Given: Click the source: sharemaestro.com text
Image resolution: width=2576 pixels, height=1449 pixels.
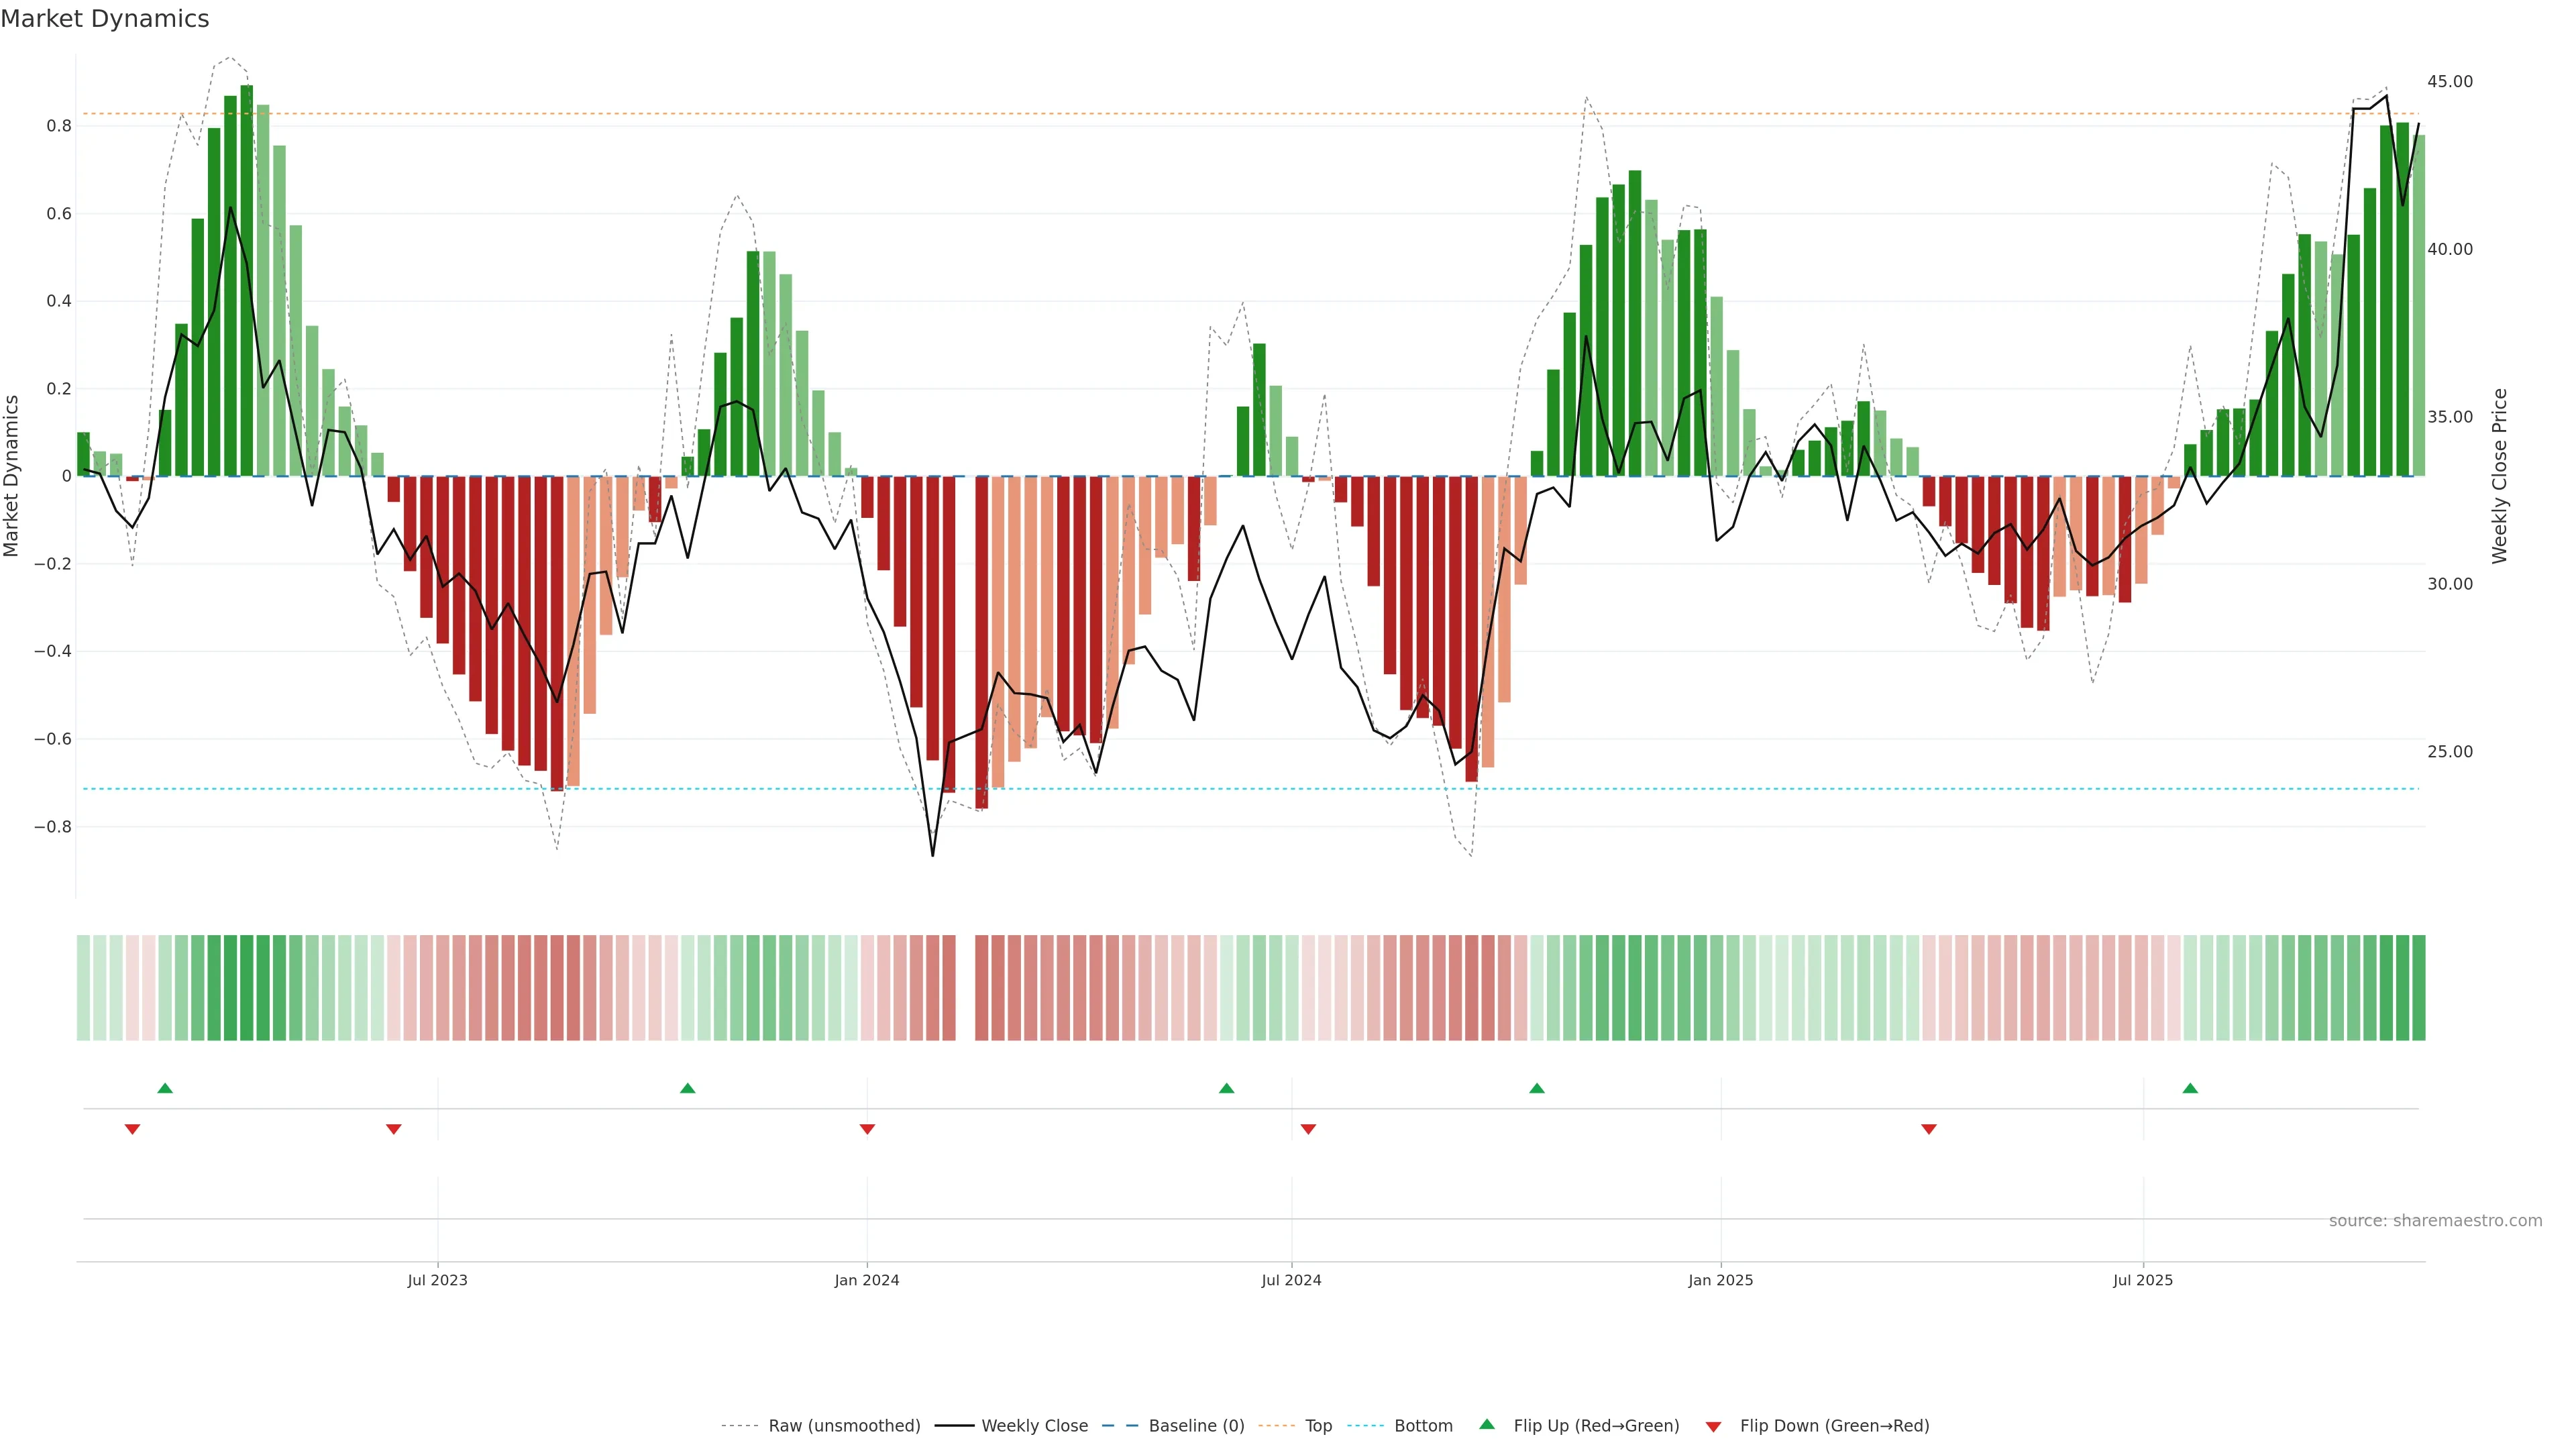Looking at the screenshot, I should (x=2435, y=1221).
